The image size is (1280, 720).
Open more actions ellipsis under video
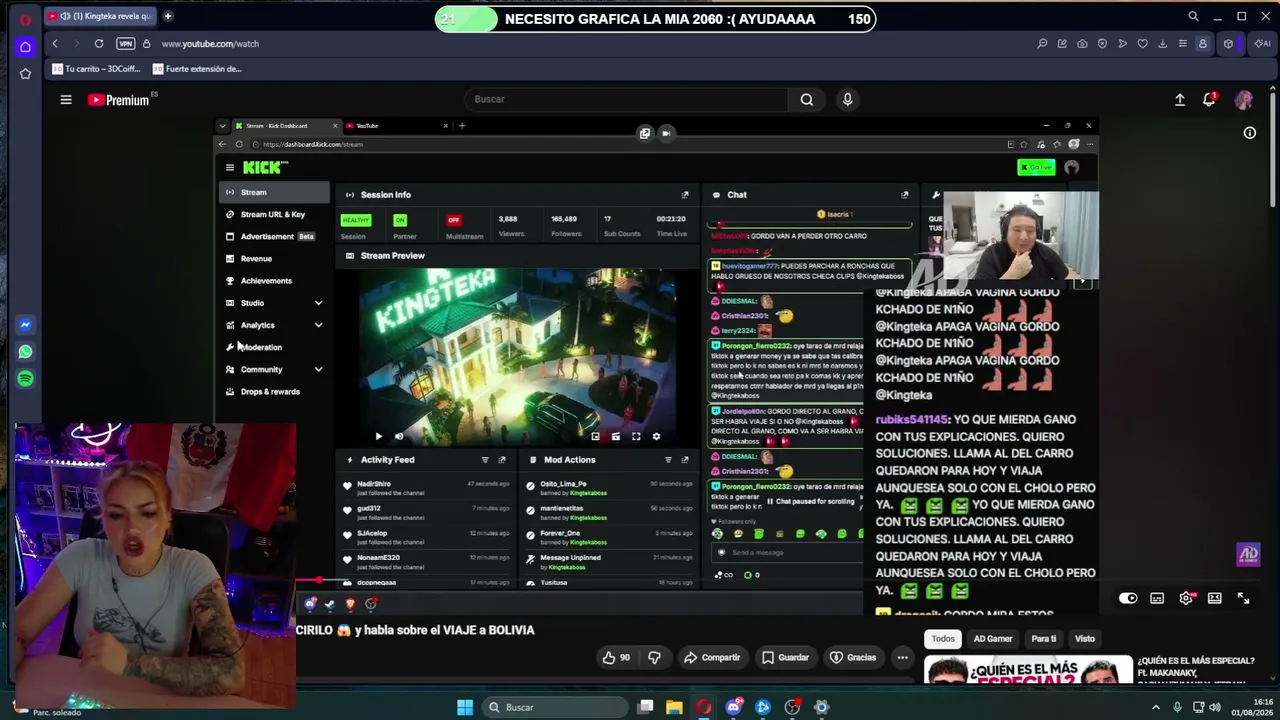tap(902, 657)
